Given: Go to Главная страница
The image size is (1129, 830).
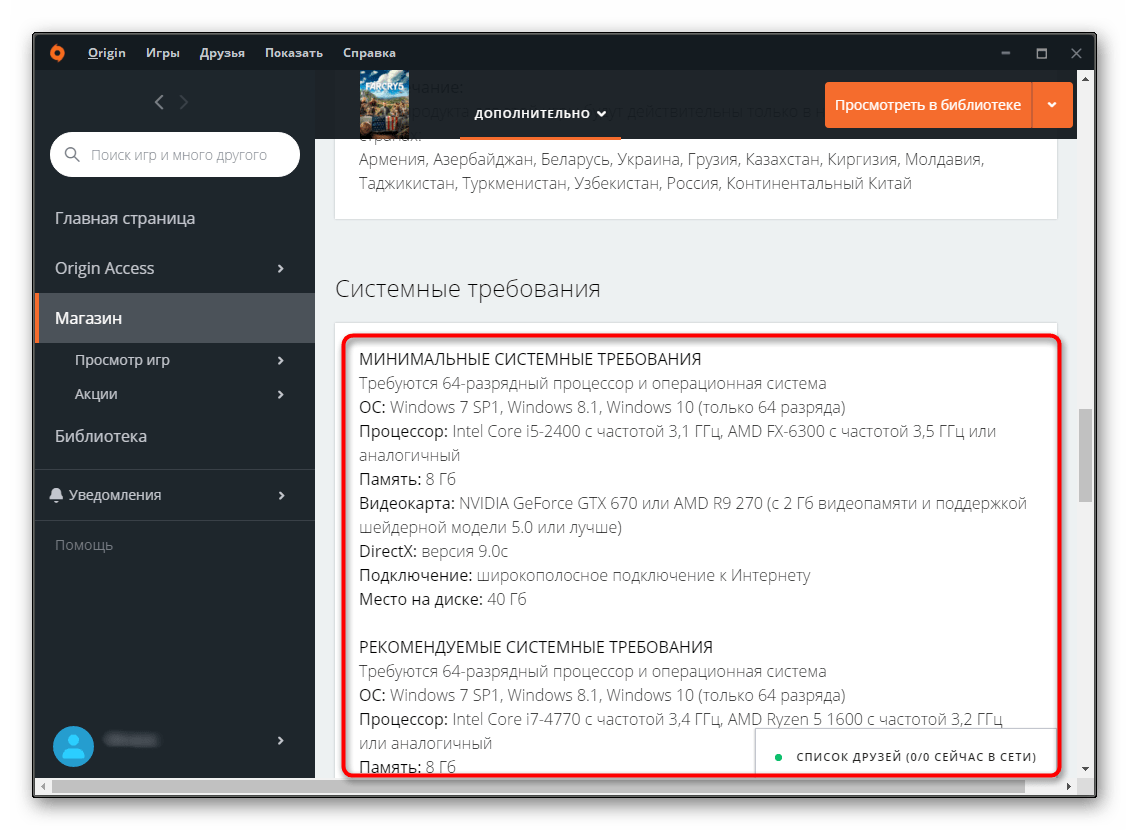Looking at the screenshot, I should [125, 218].
